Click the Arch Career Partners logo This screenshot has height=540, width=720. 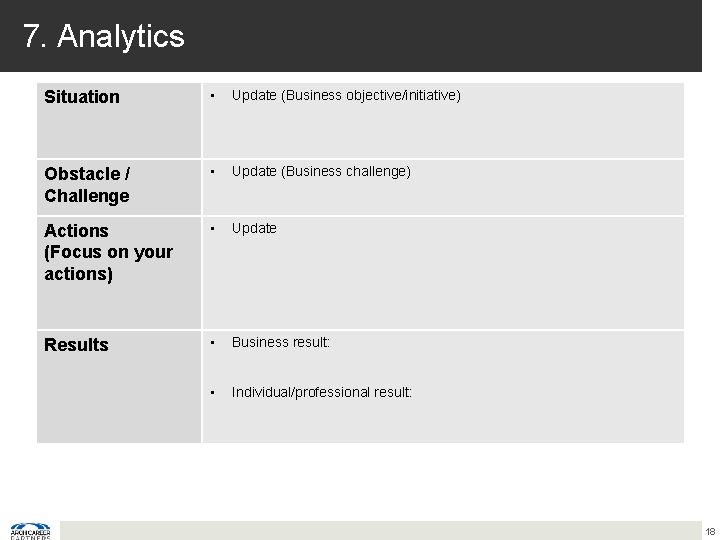click(x=30, y=530)
